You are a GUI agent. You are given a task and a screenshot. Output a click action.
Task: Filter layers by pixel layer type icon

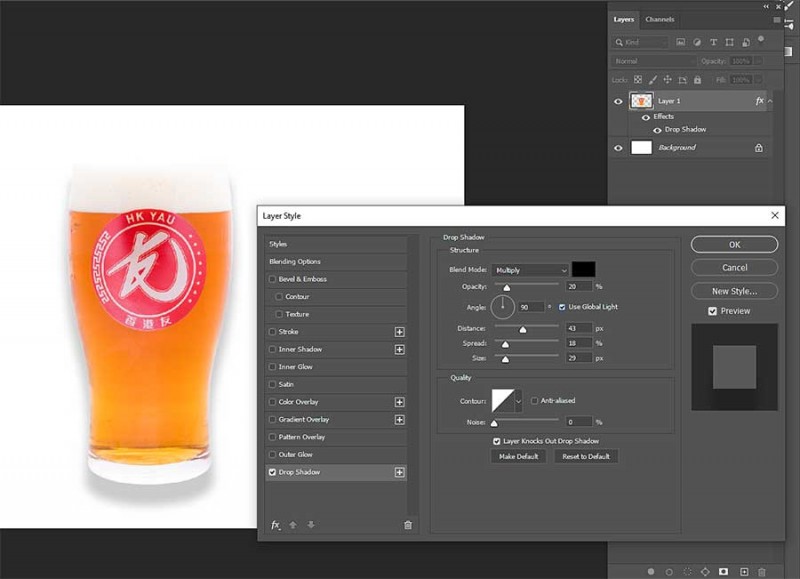tap(681, 42)
